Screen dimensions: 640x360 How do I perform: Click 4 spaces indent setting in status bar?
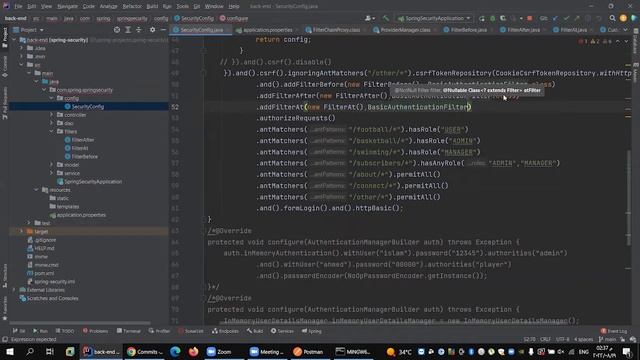click(583, 339)
